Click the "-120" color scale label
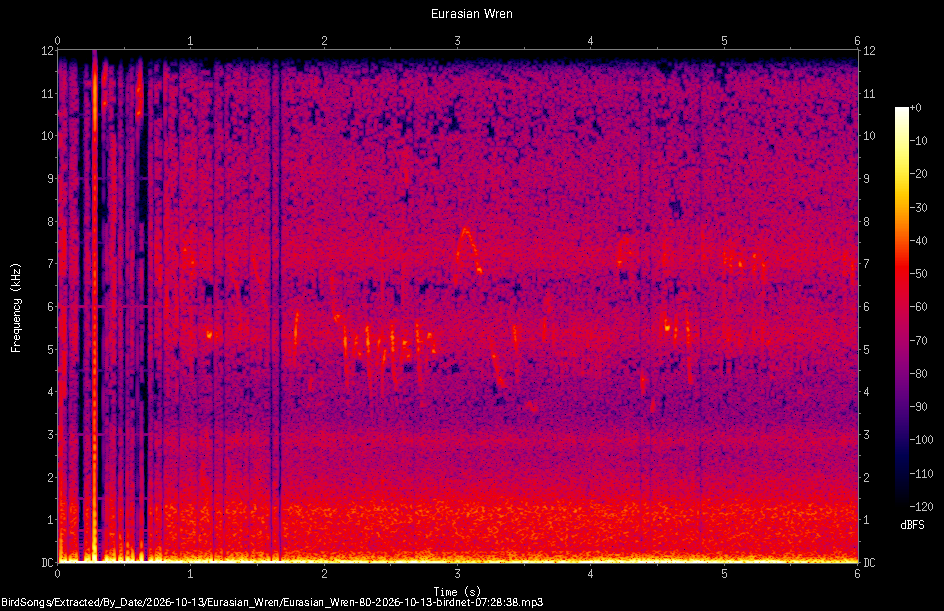Screen dimensions: 944x611 [x=921, y=507]
